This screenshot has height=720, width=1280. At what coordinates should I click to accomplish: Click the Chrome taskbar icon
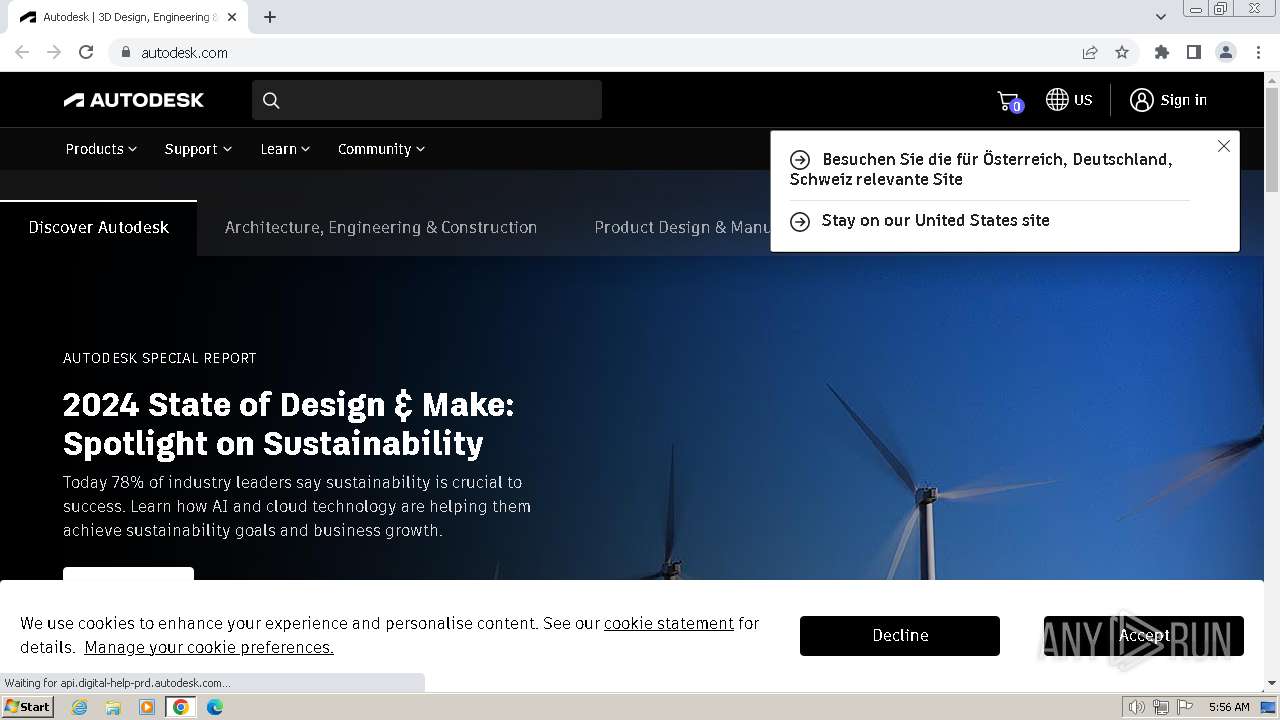[181, 707]
